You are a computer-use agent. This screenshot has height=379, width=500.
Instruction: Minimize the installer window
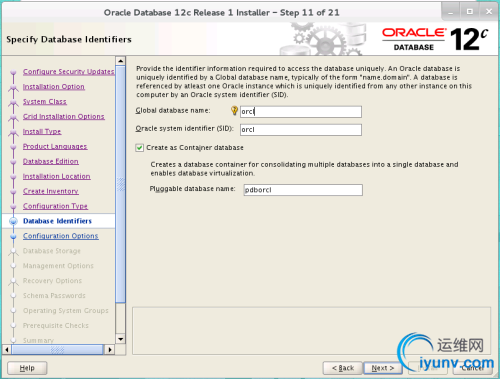pyautogui.click(x=451, y=12)
